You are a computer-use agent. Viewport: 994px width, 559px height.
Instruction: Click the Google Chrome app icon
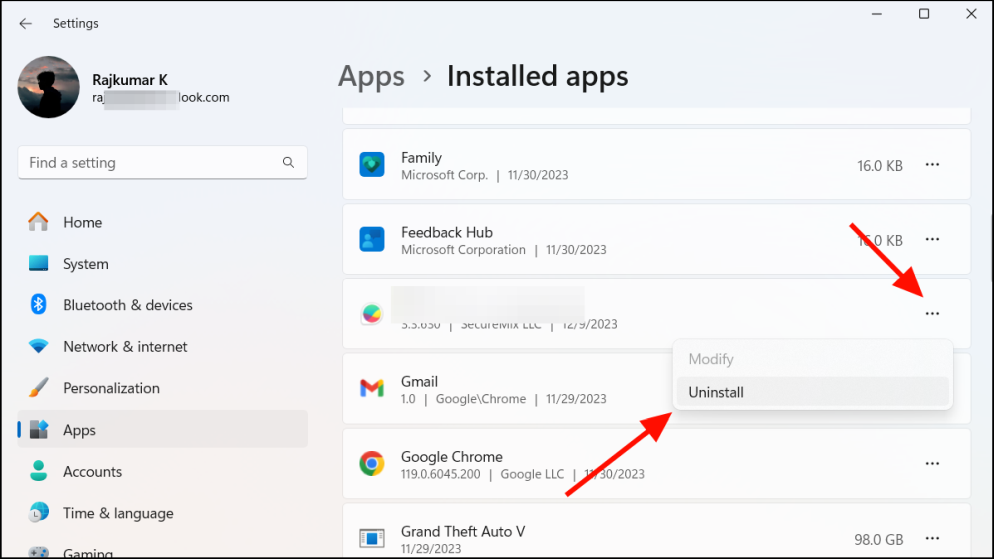coord(372,464)
